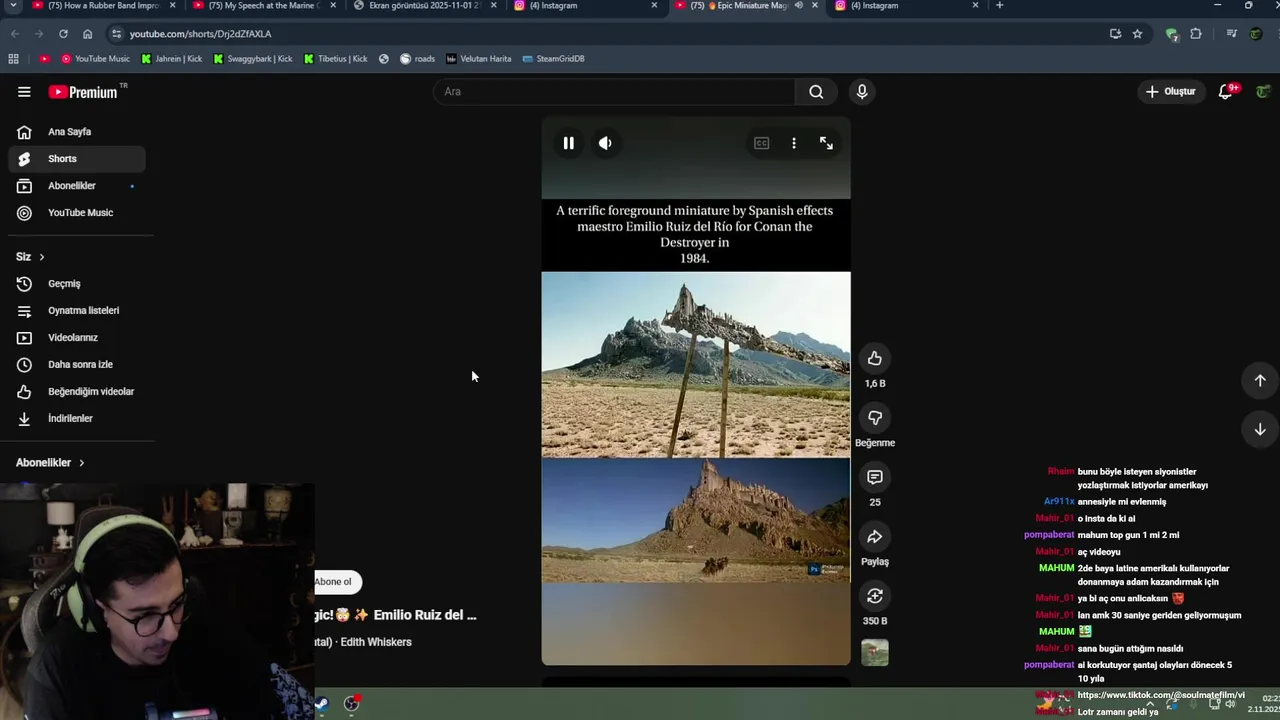Start voice search with microphone
The width and height of the screenshot is (1280, 720).
click(862, 92)
